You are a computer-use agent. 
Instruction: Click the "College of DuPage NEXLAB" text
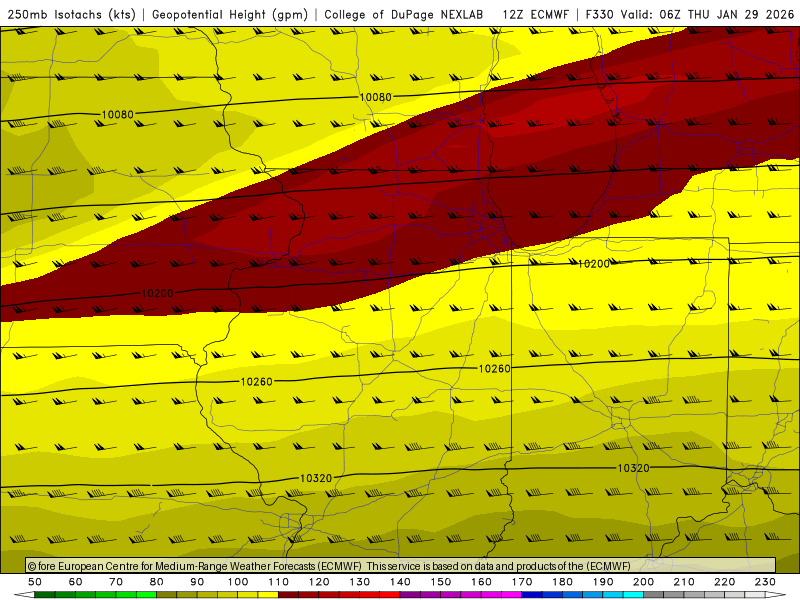tap(404, 15)
